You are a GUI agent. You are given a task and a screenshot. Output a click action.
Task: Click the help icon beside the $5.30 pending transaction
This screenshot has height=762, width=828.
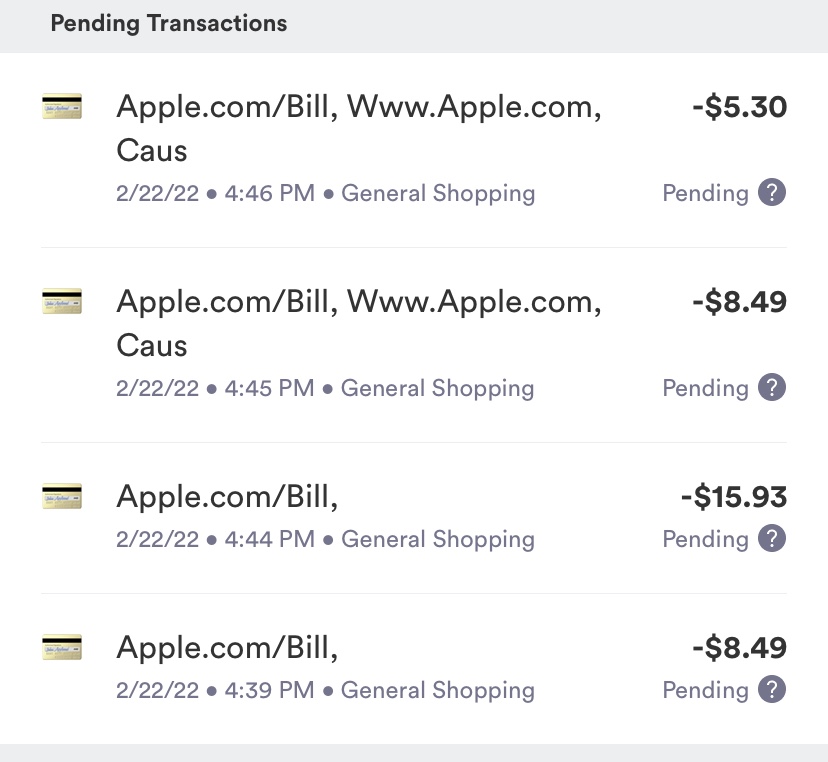click(x=770, y=193)
